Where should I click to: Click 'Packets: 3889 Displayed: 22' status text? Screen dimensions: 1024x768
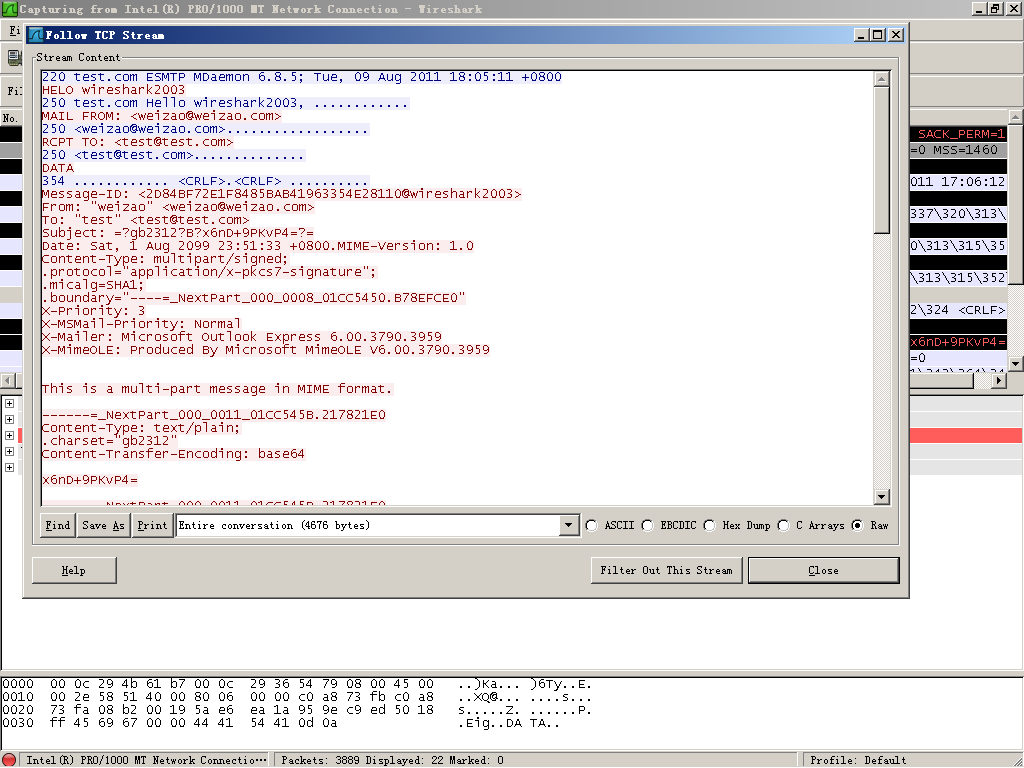(x=392, y=761)
